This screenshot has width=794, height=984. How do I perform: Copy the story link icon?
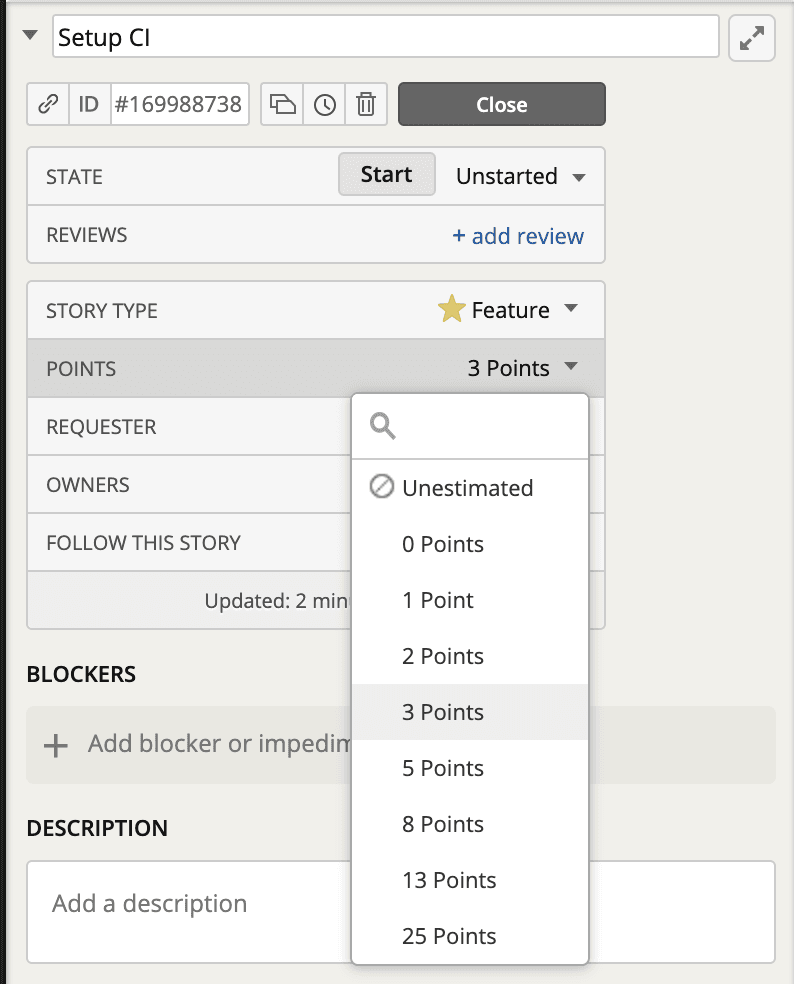[x=48, y=104]
